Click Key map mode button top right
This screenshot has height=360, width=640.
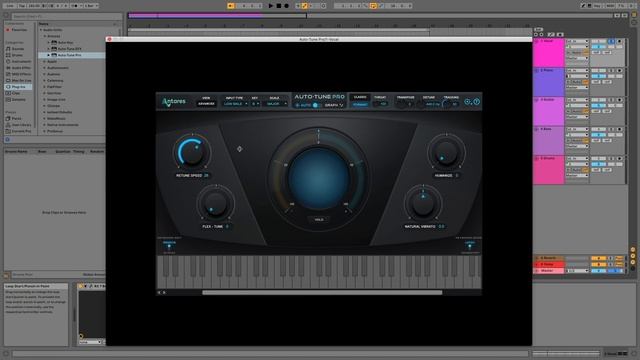point(597,6)
